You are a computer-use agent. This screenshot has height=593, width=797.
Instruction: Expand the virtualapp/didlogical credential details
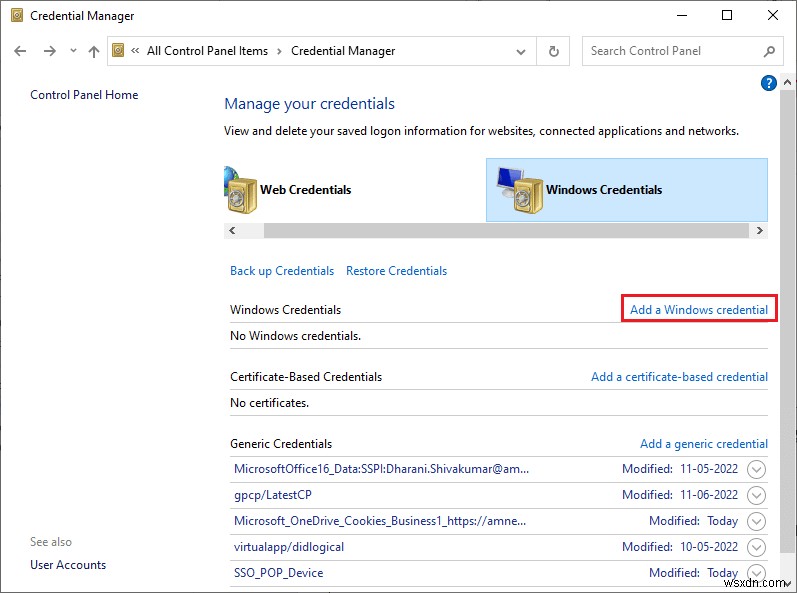[756, 547]
